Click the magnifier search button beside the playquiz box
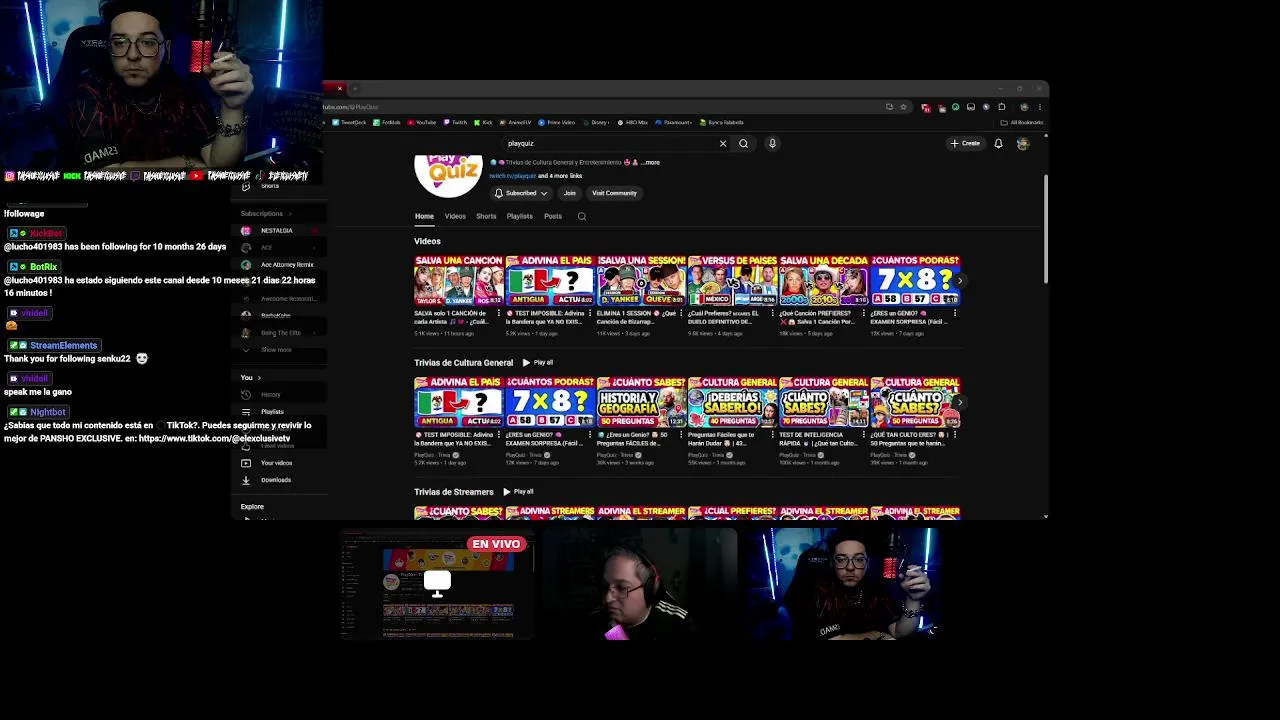Image resolution: width=1280 pixels, height=720 pixels. (x=743, y=143)
